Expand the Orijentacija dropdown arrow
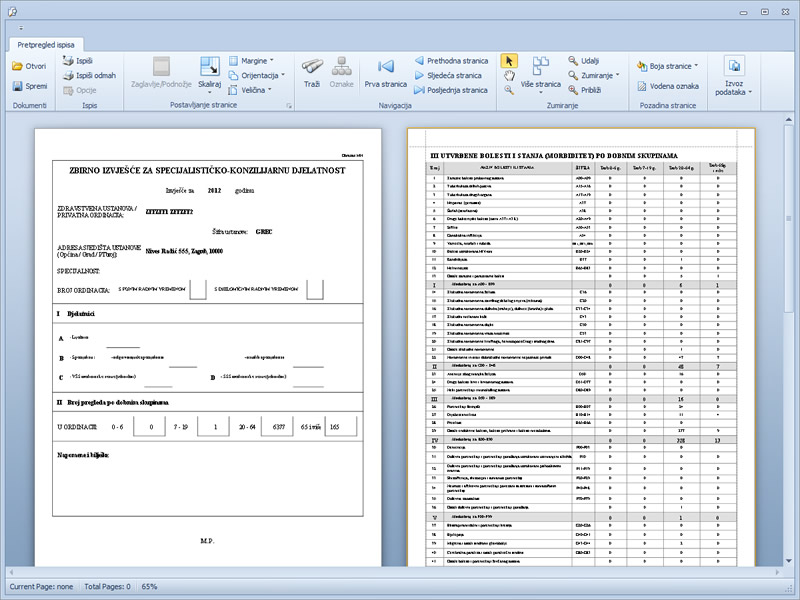The height and width of the screenshot is (600, 800). point(283,75)
